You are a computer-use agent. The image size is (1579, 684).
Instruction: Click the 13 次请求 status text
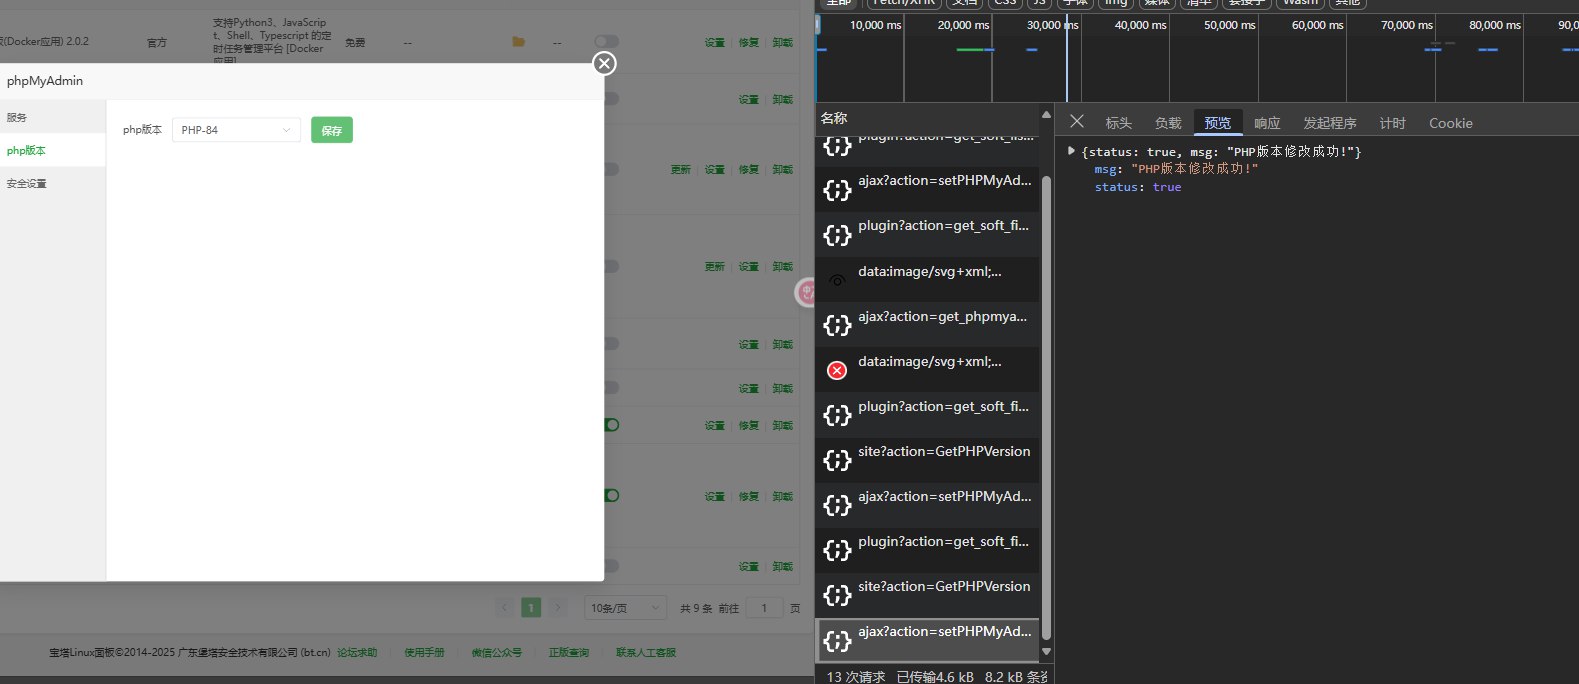855,677
